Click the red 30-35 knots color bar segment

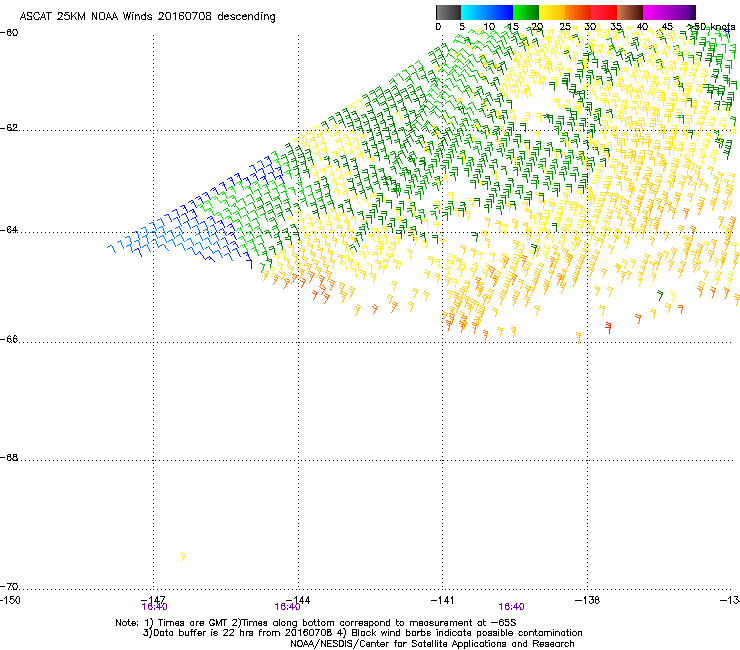click(x=604, y=12)
